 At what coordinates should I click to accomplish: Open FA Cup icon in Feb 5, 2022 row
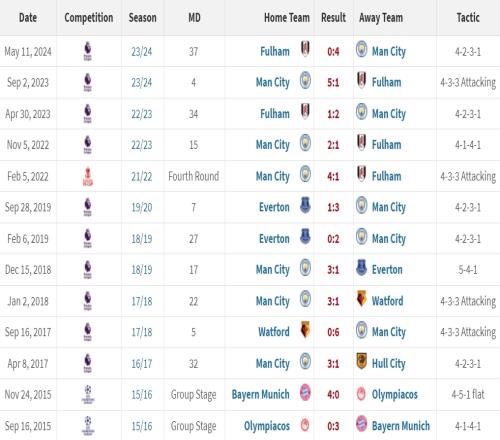pyautogui.click(x=88, y=177)
